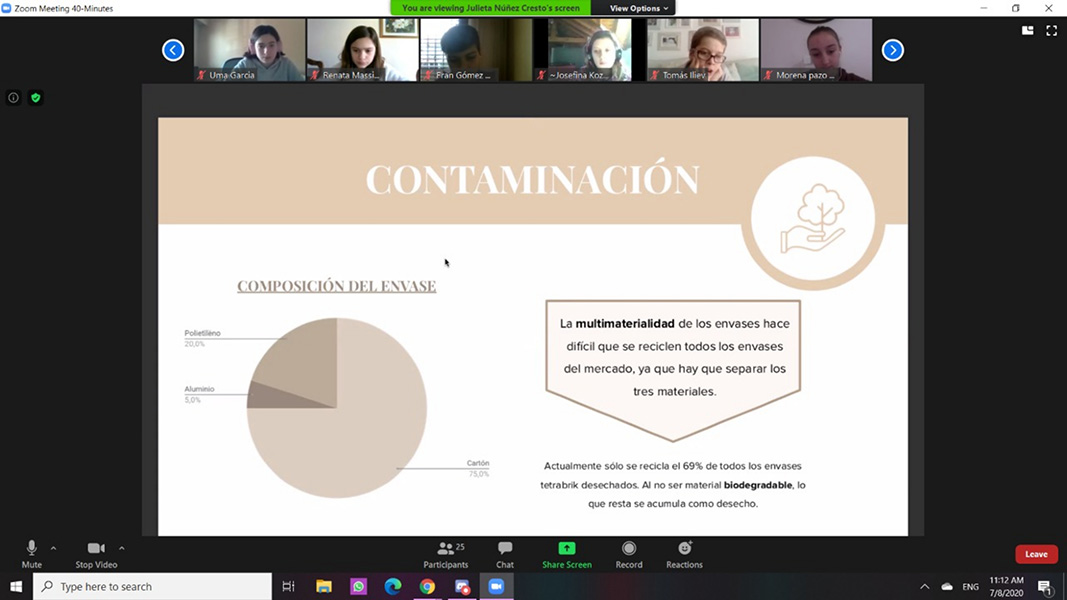The height and width of the screenshot is (600, 1067).
Task: Enter full screen mode
Action: click(x=1051, y=31)
